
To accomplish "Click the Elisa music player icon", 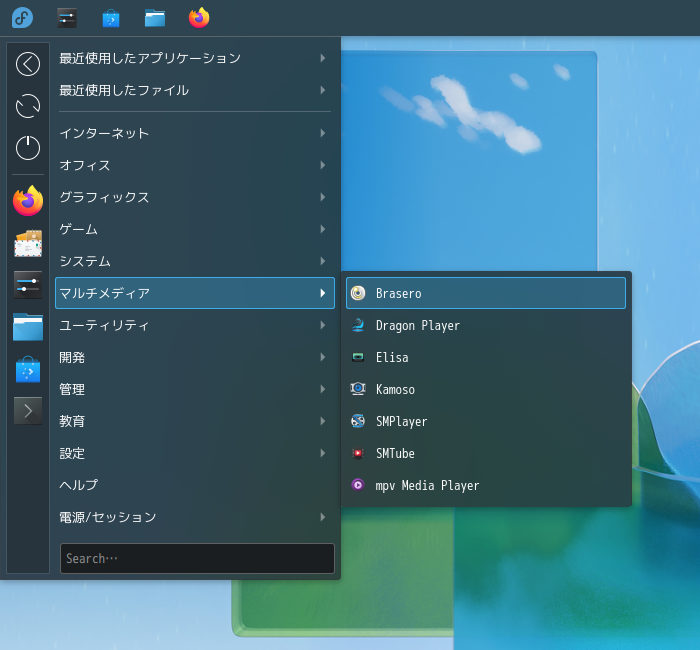I will coord(358,357).
